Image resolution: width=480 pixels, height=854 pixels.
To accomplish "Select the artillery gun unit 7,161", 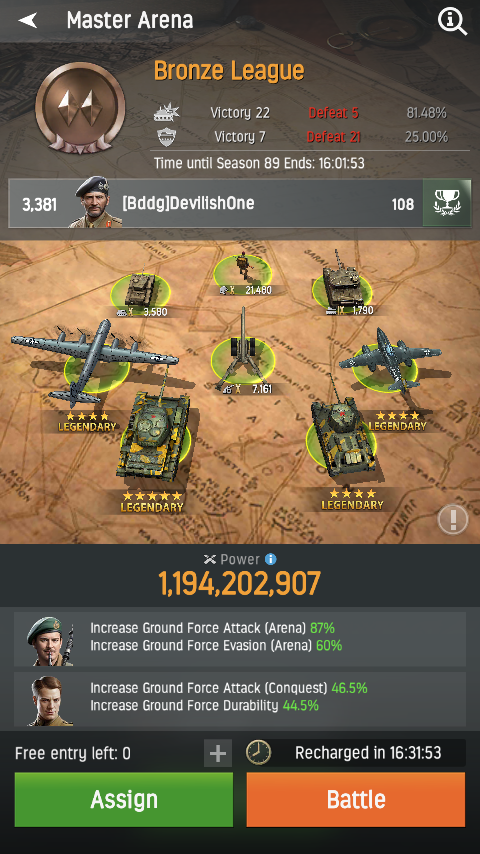I will [243, 350].
